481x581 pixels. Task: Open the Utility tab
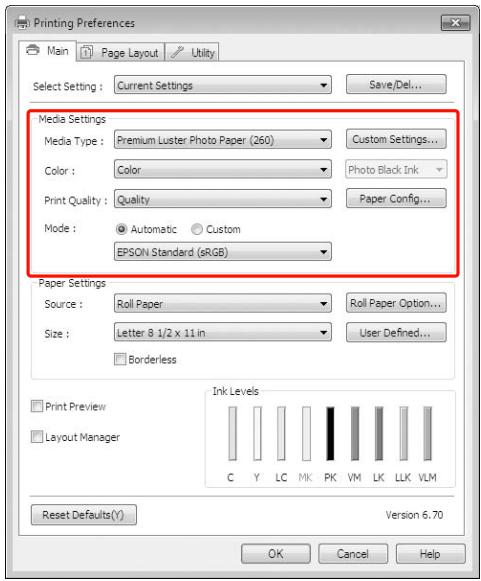tap(192, 52)
